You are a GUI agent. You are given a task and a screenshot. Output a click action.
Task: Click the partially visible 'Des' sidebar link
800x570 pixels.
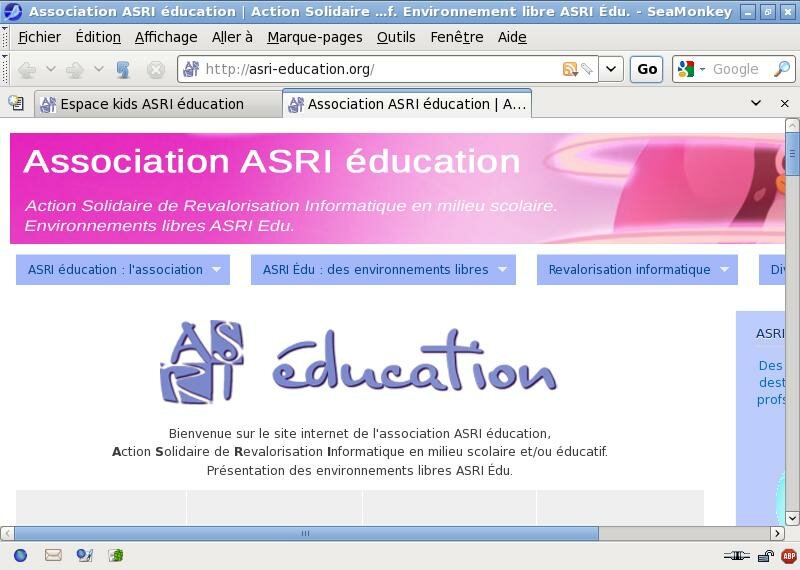coord(770,365)
